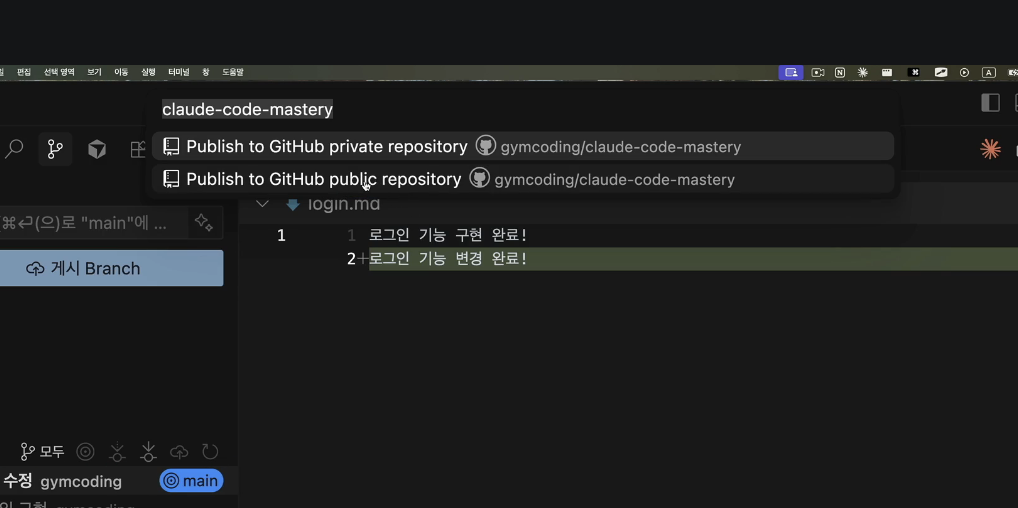Click the 게시 Branch button
Image resolution: width=1018 pixels, height=508 pixels.
[110, 268]
